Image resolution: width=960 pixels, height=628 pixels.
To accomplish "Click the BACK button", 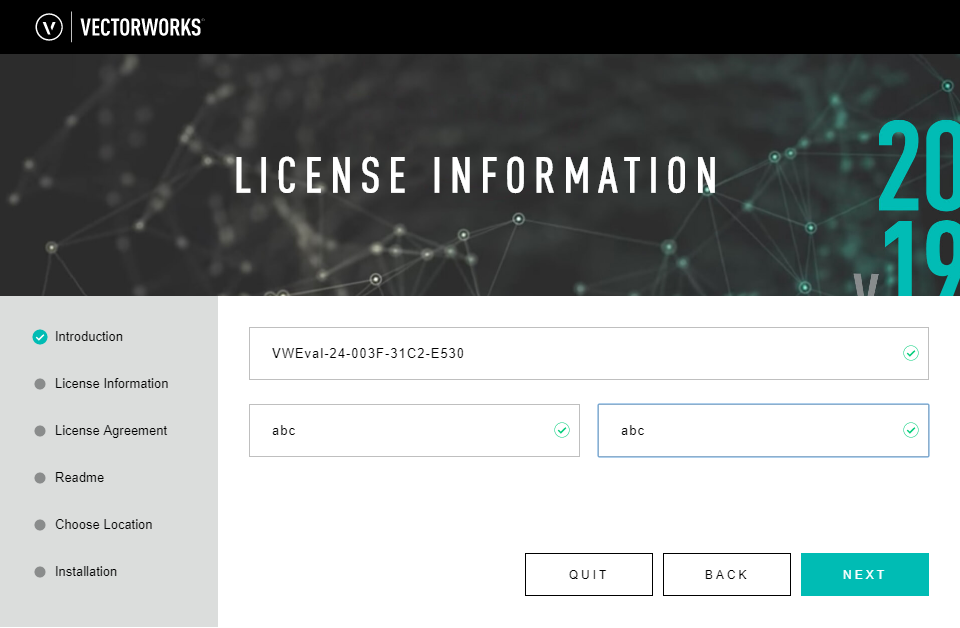I will coord(727,574).
